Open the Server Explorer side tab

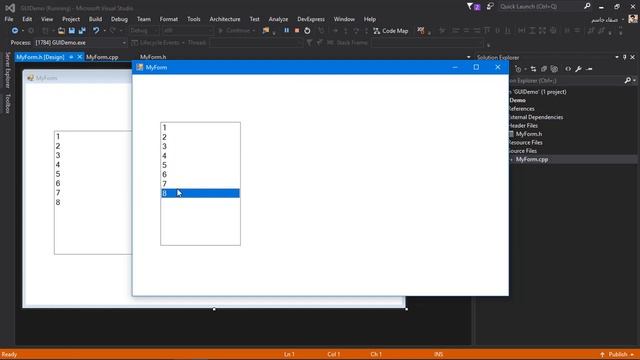tap(7, 70)
